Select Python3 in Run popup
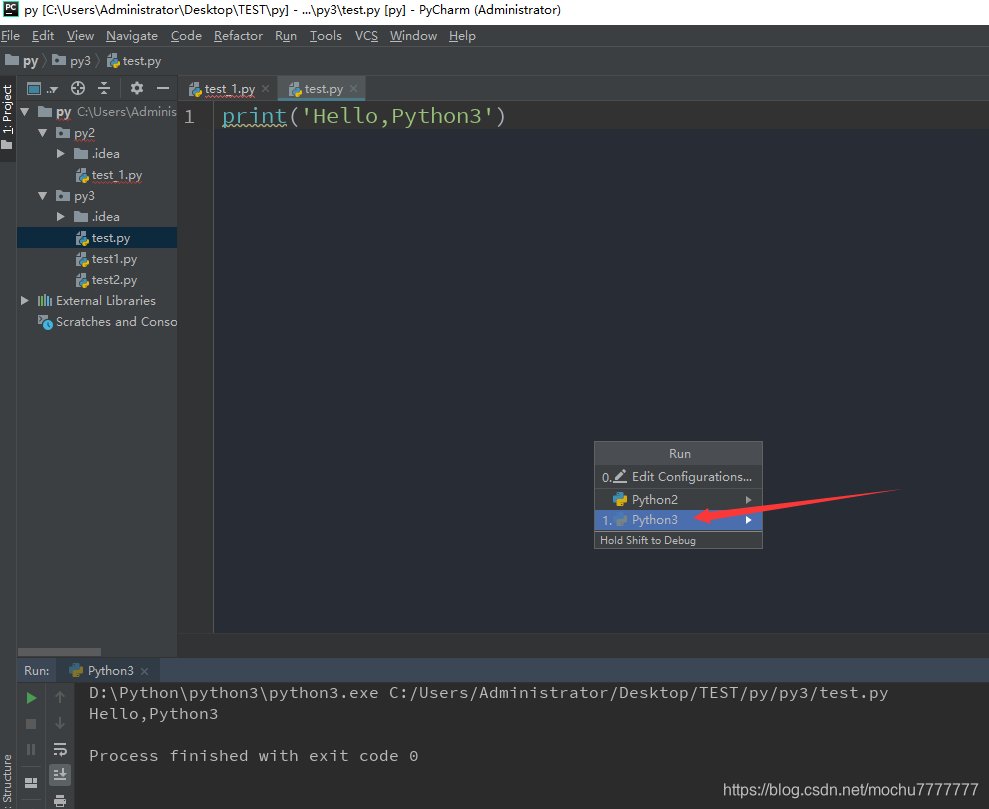 (678, 520)
